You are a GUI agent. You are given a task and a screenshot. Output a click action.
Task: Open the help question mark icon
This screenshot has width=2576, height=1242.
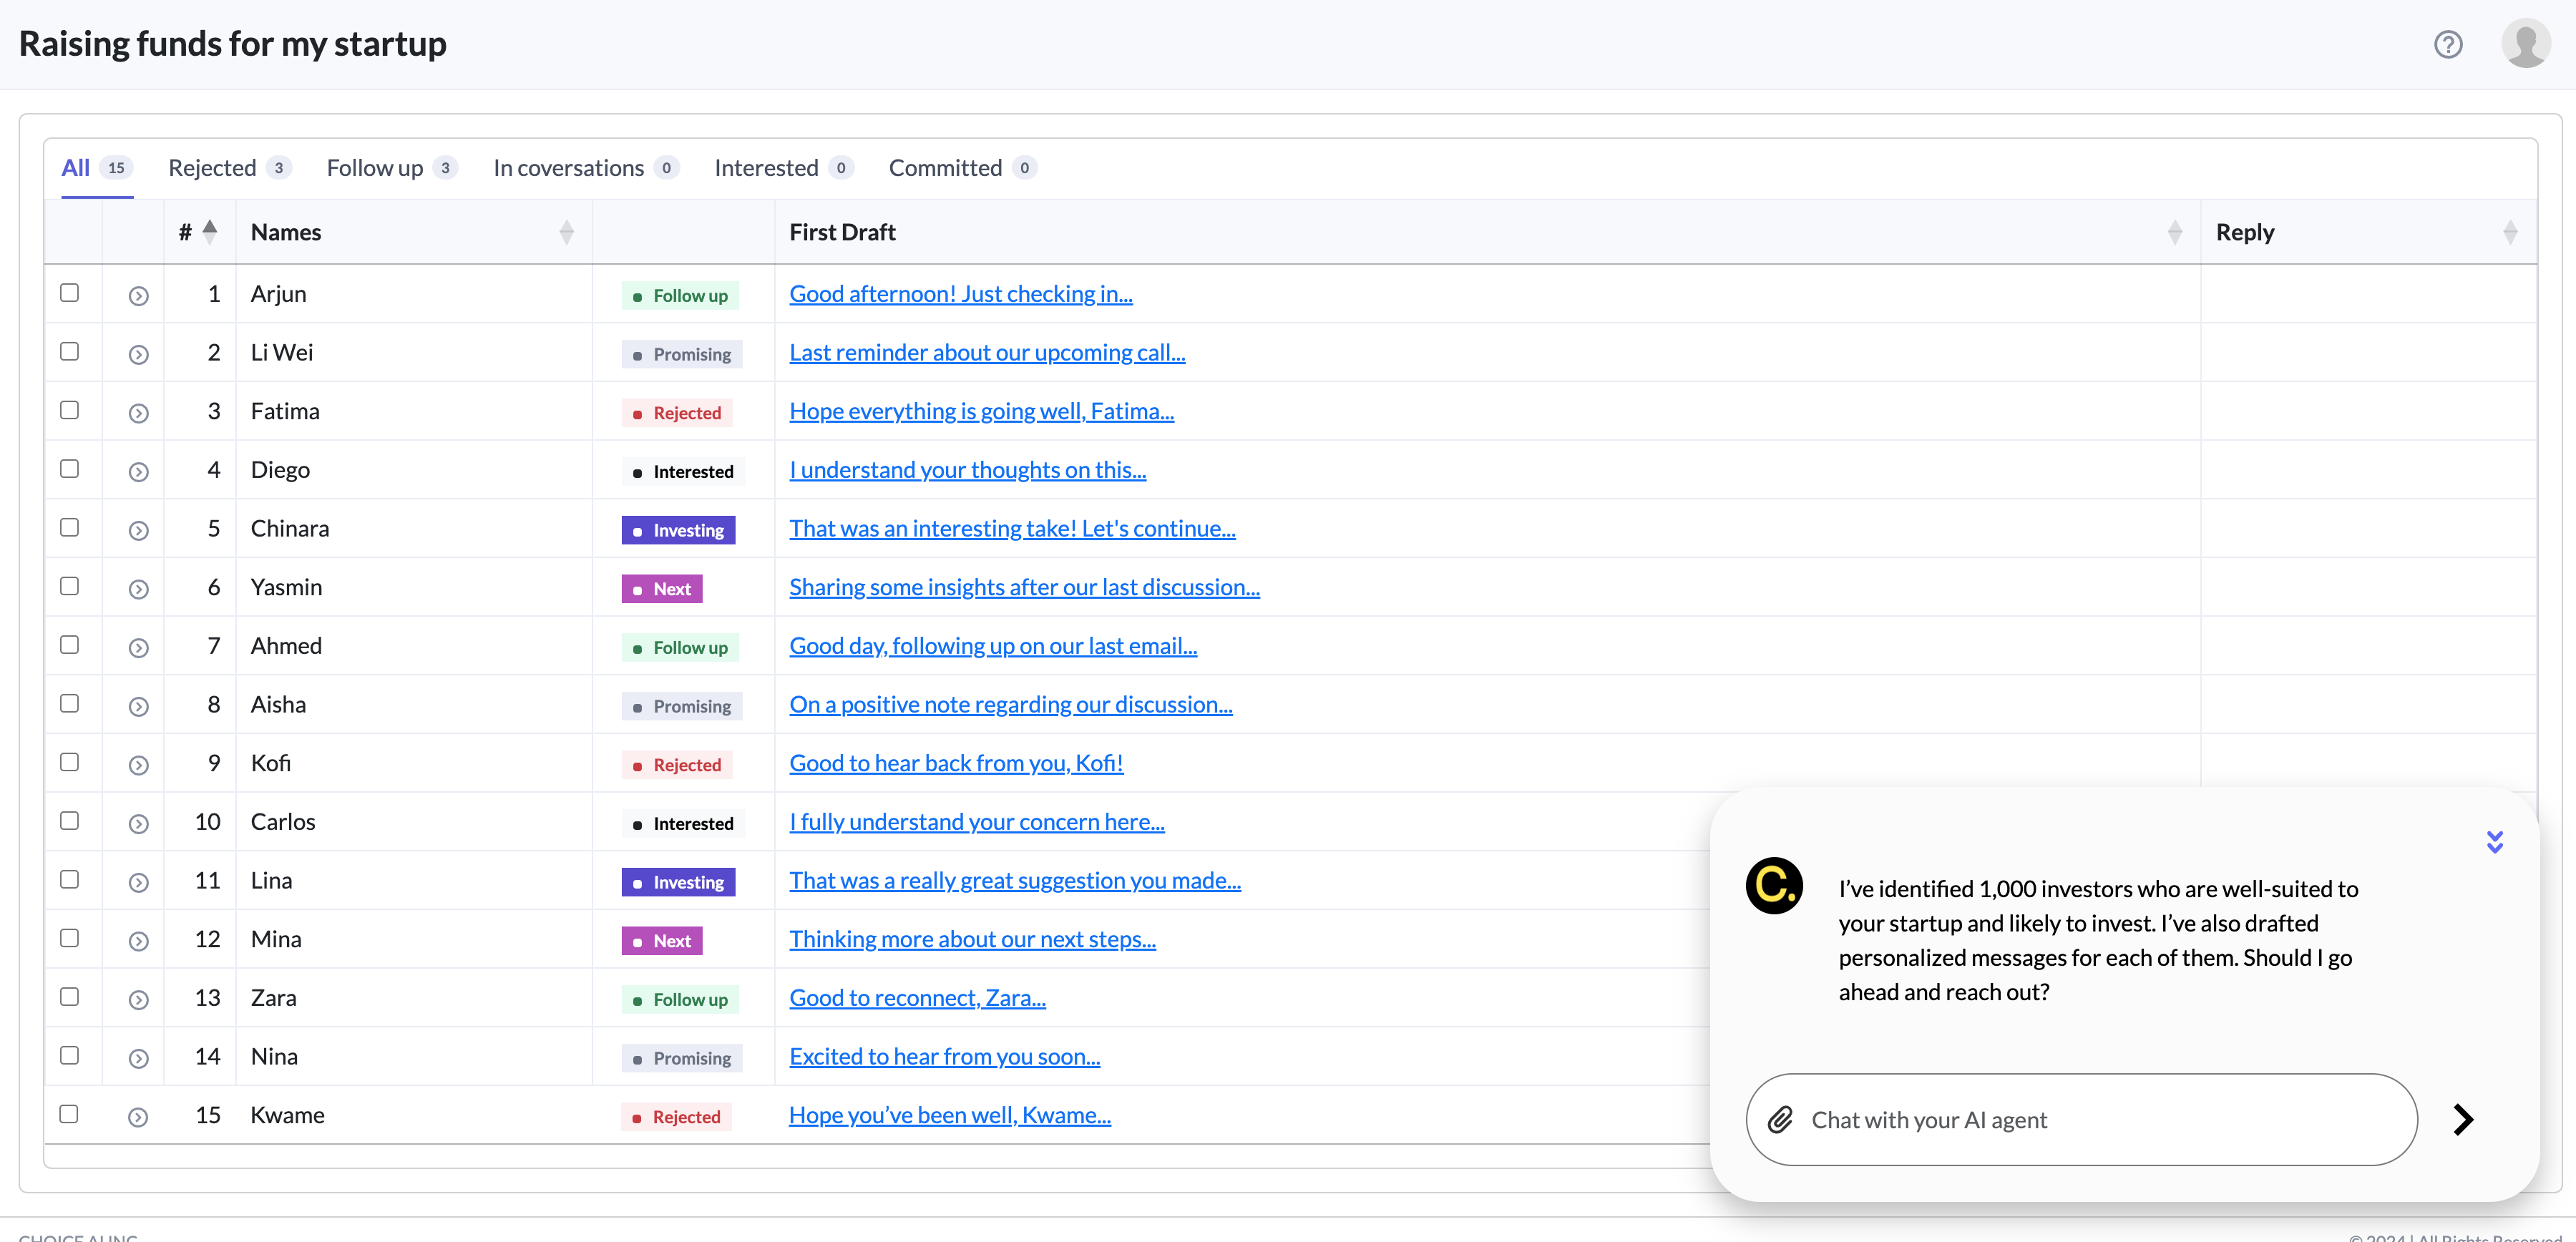coord(2448,44)
